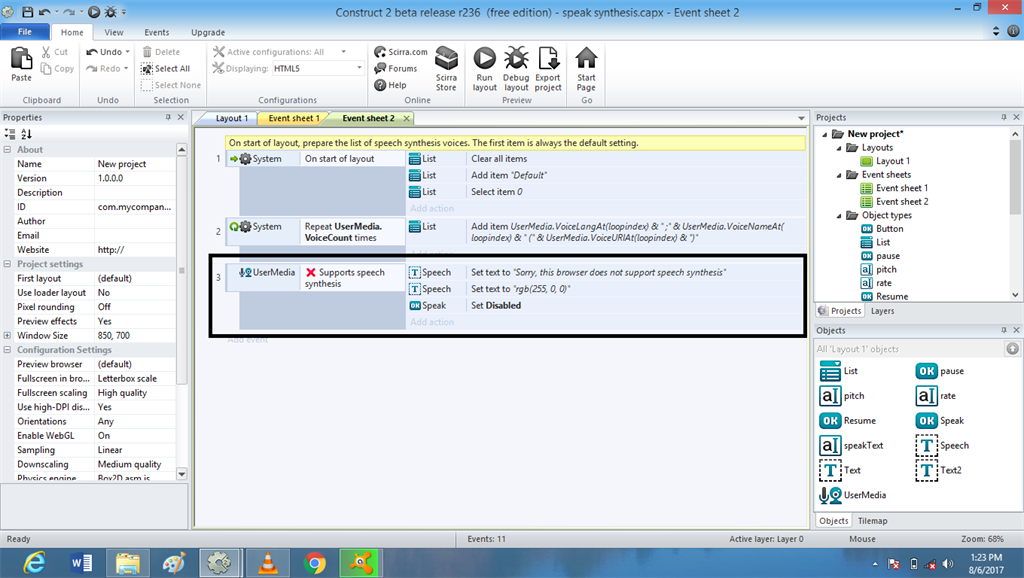Open the Forums icon
The width and height of the screenshot is (1024, 578).
(x=379, y=68)
